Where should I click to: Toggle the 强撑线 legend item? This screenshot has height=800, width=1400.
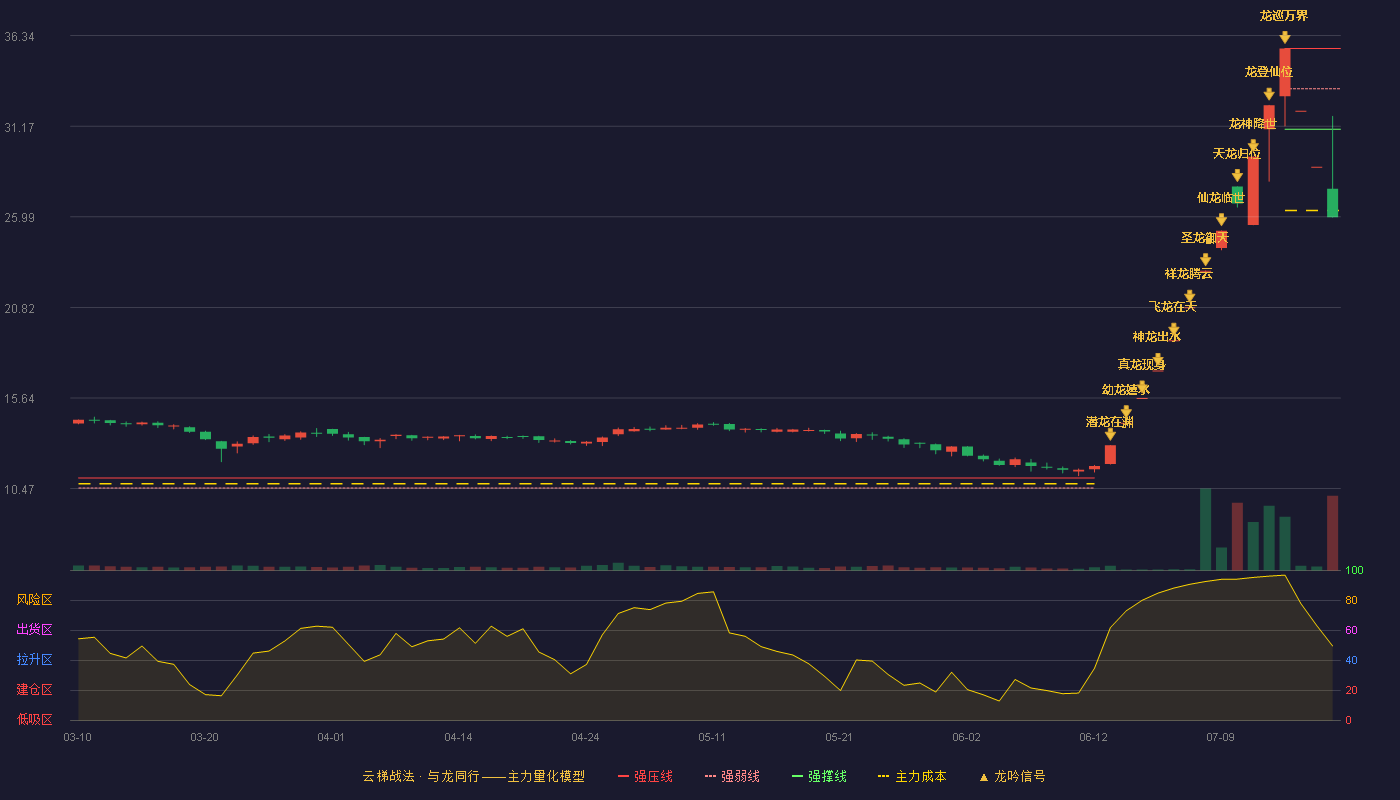[x=819, y=776]
